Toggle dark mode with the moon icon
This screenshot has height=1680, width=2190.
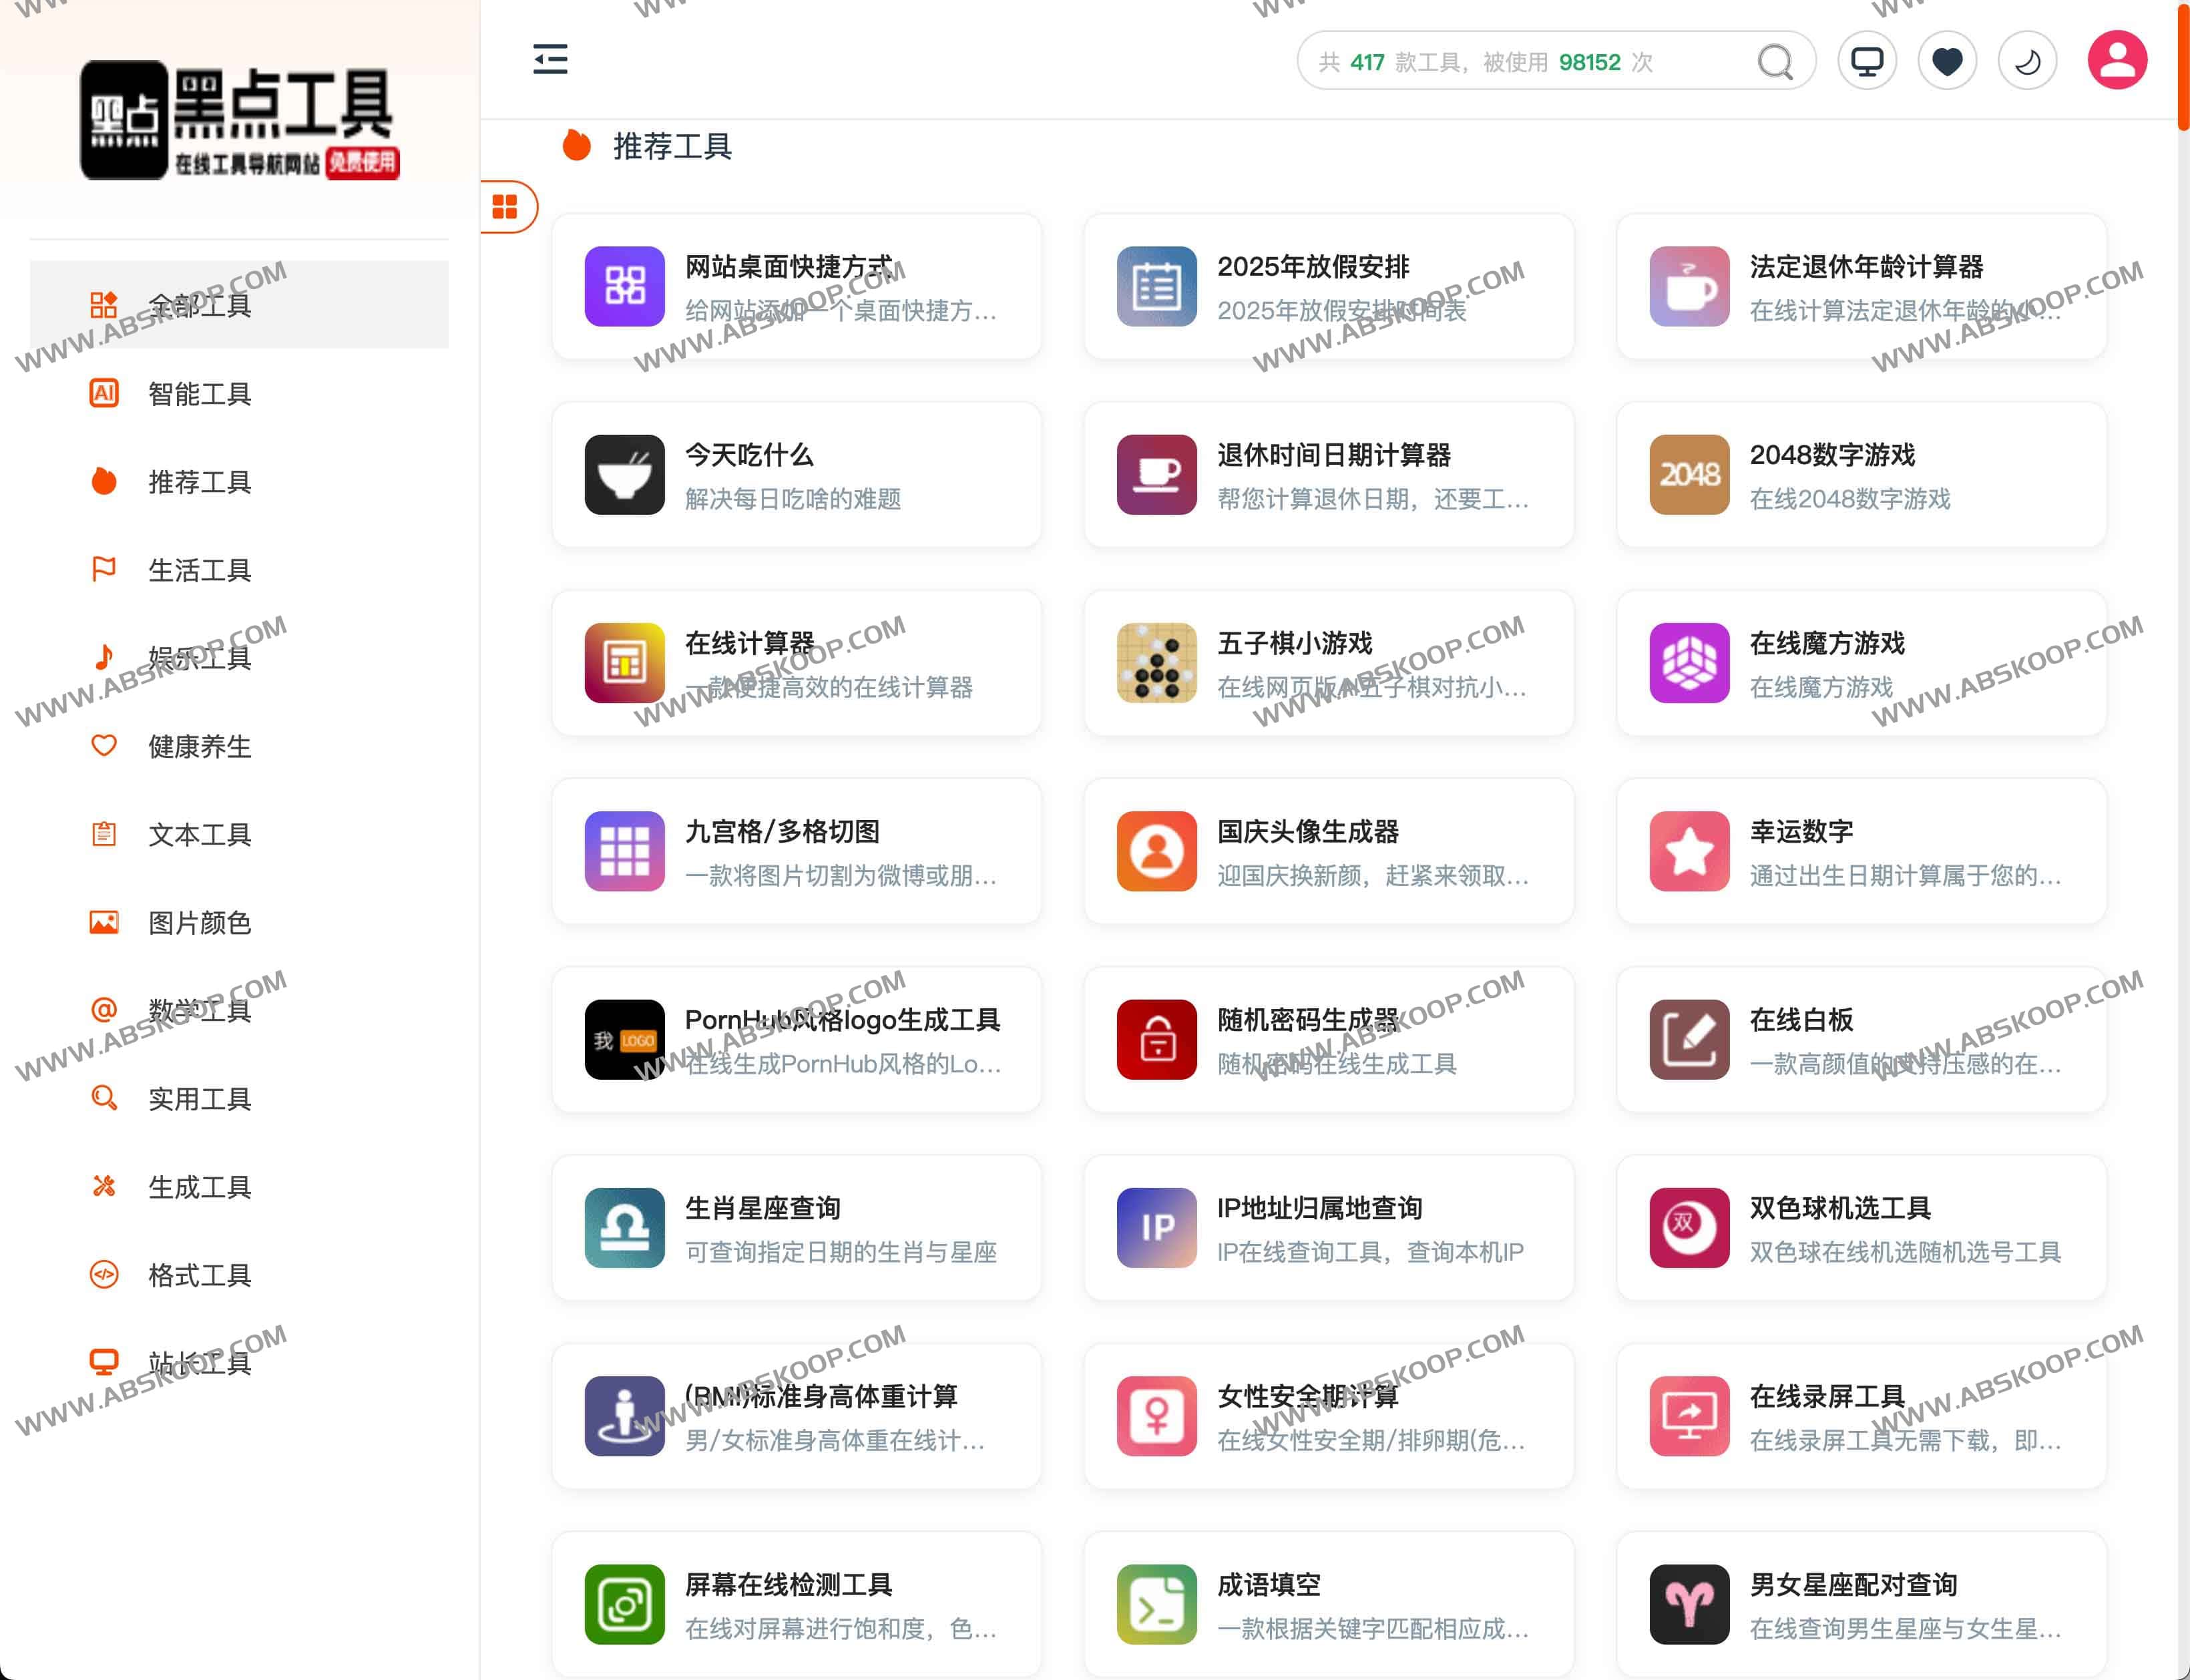(2027, 61)
